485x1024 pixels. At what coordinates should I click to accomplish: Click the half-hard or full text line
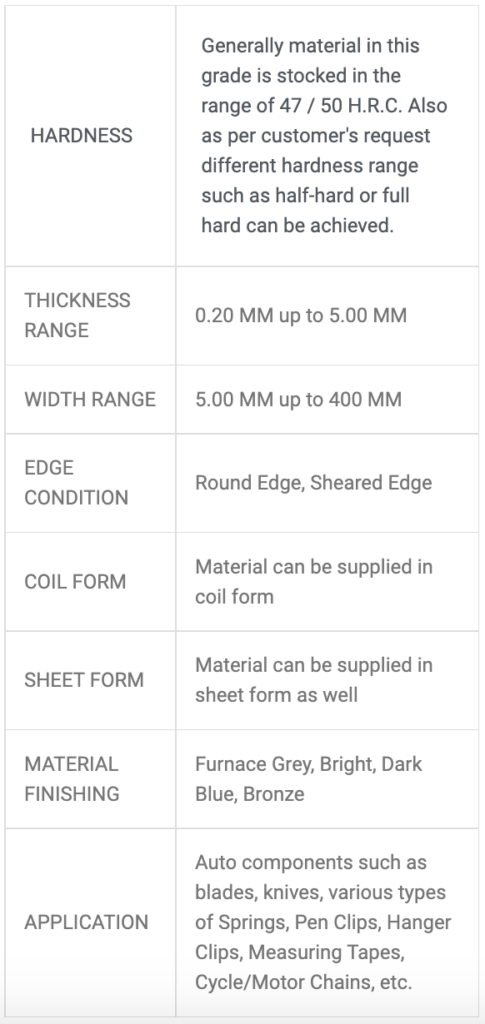[x=305, y=195]
